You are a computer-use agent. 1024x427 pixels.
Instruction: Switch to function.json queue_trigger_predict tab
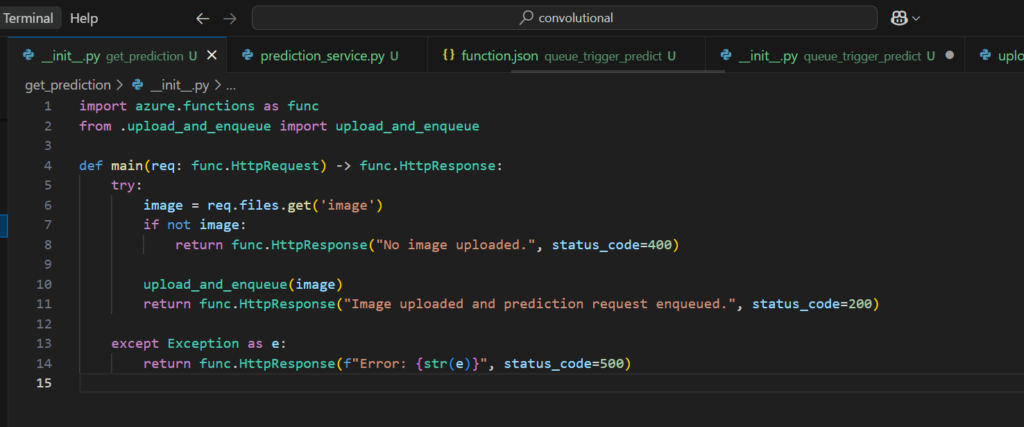(x=566, y=55)
